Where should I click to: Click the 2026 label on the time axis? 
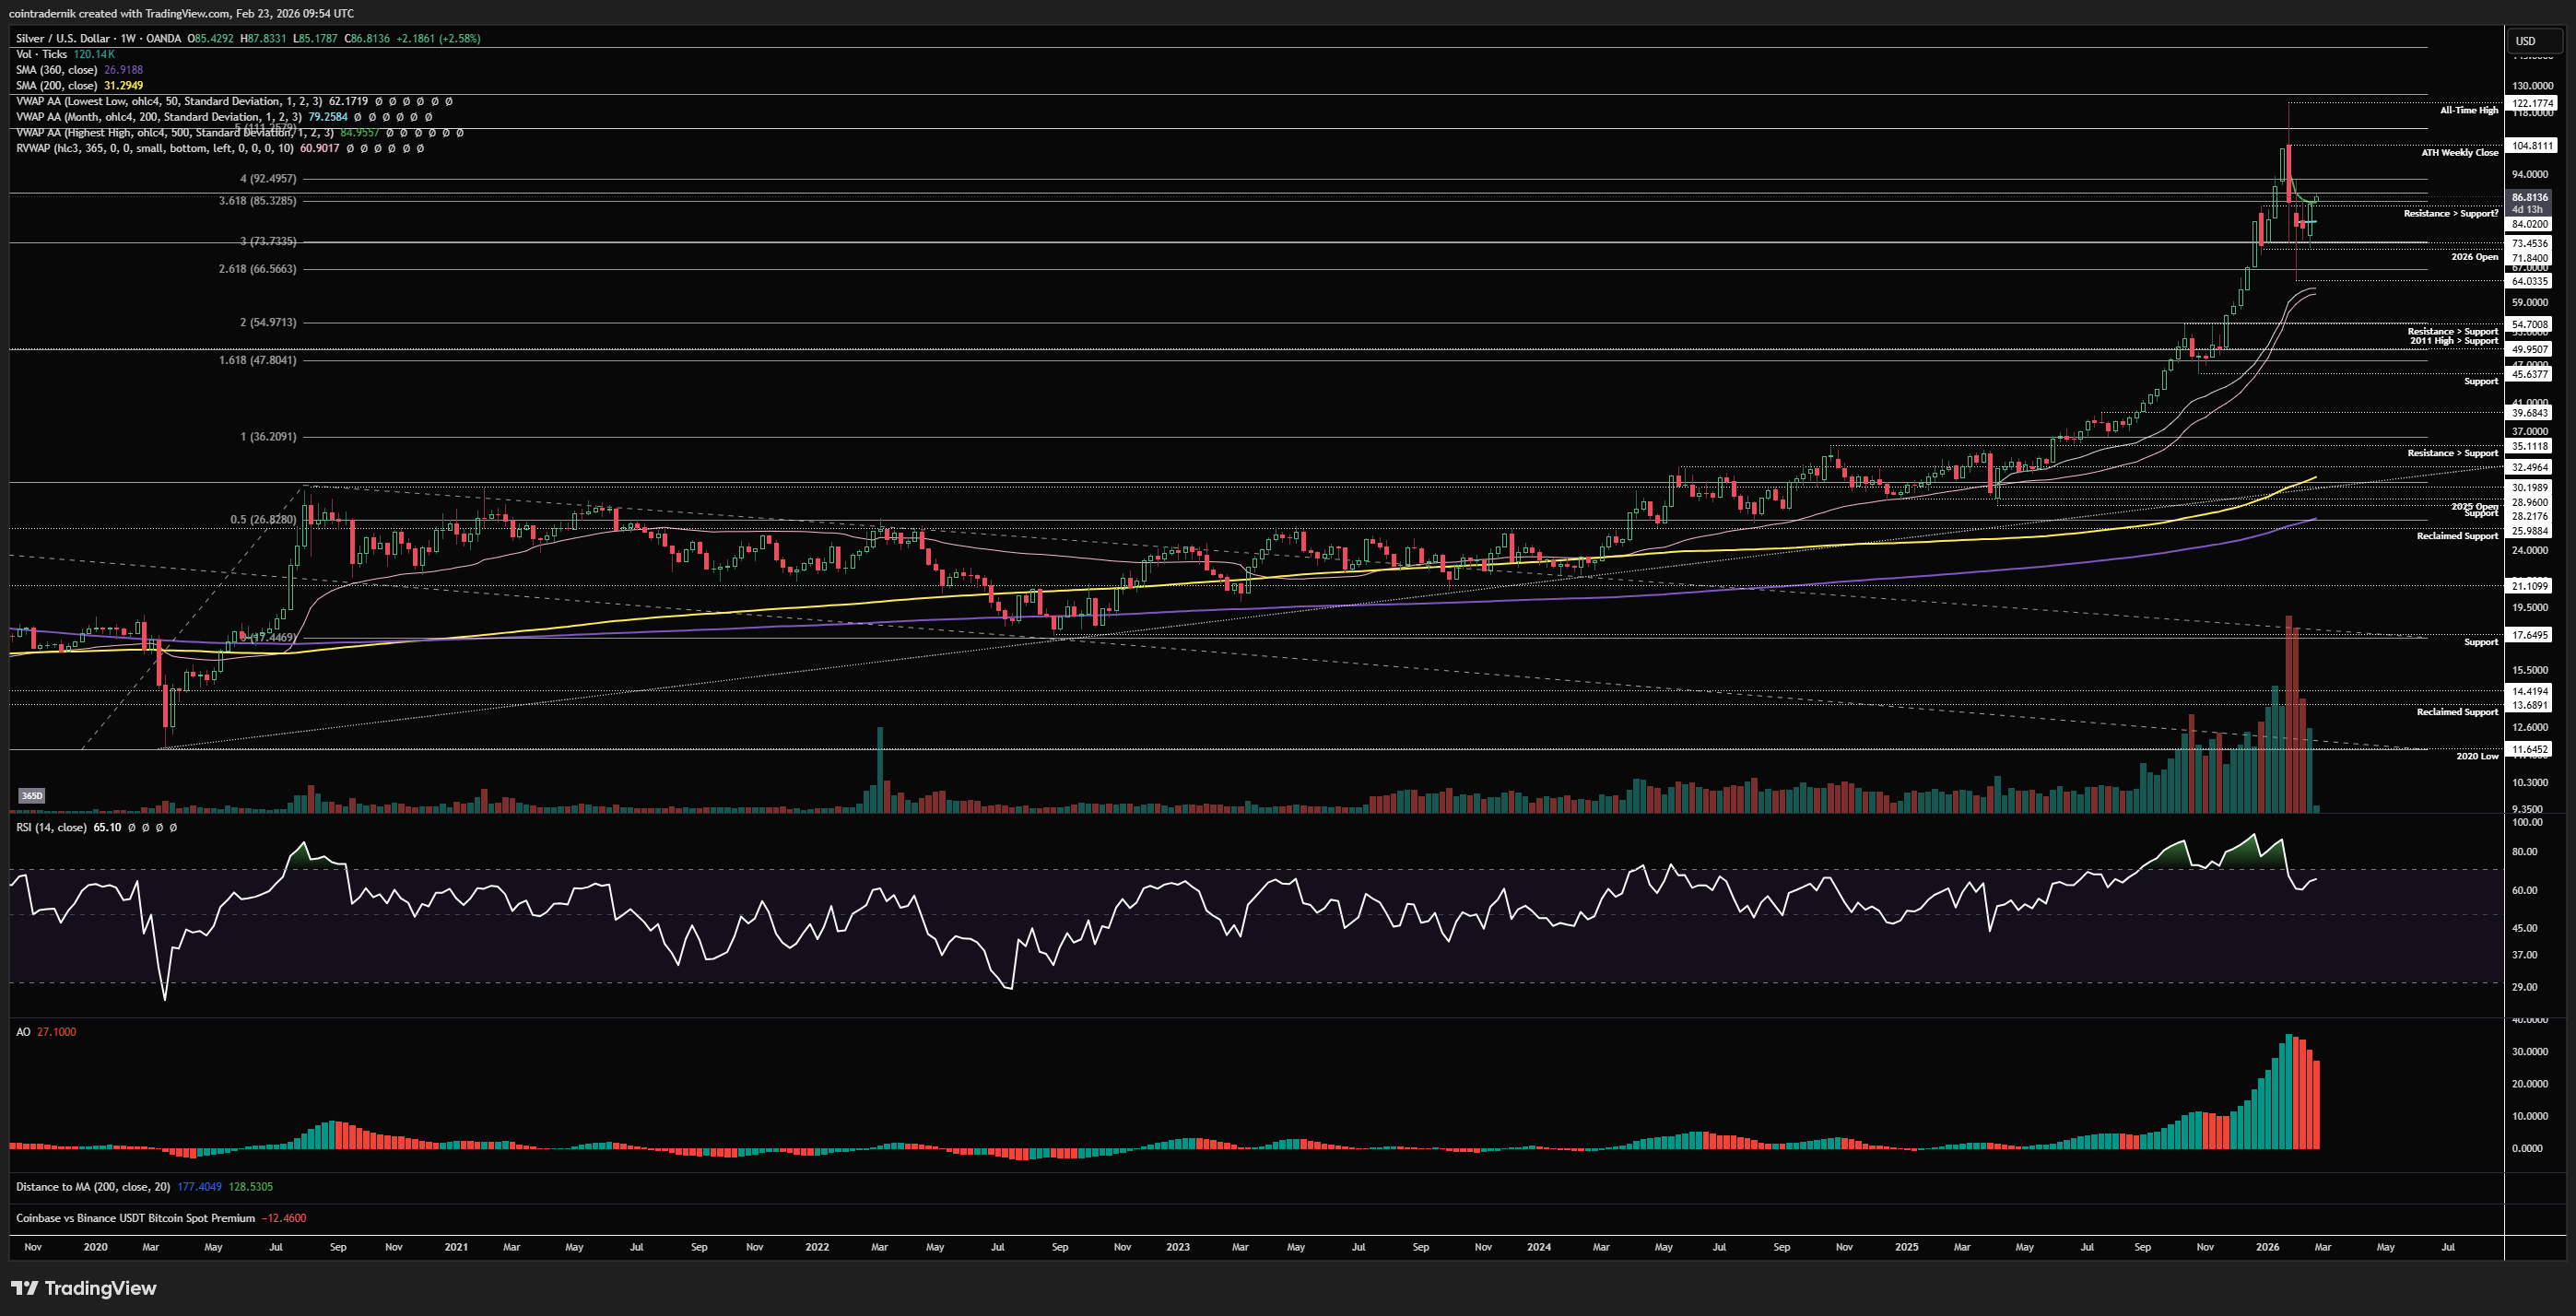pos(2267,1247)
